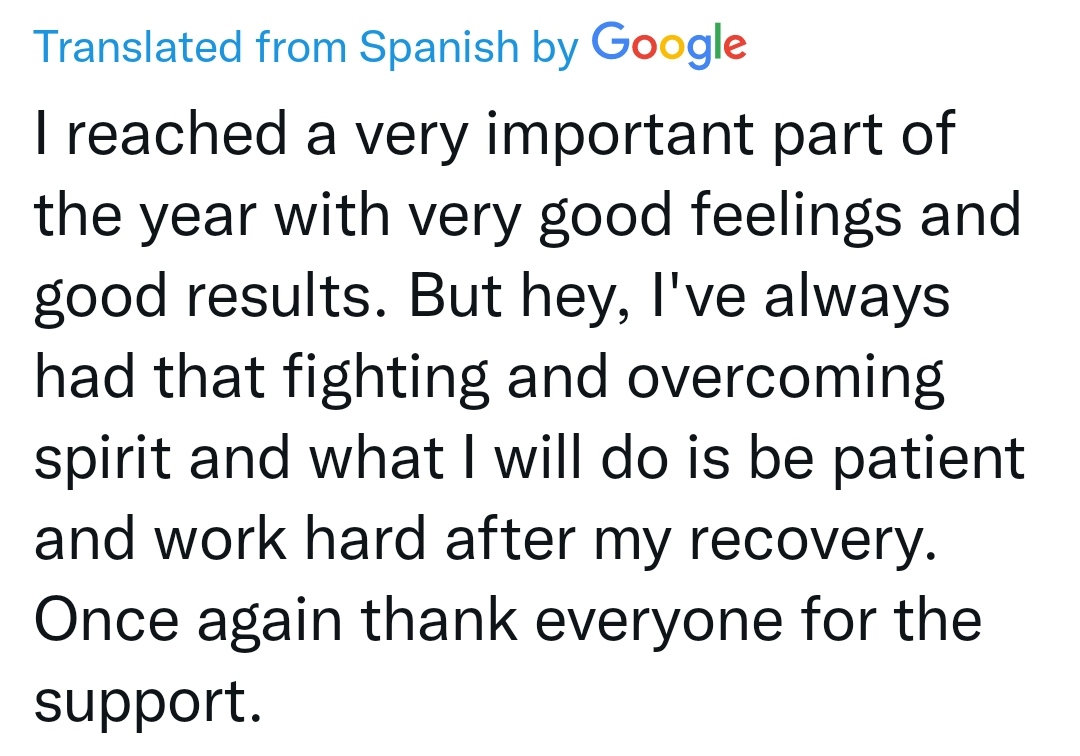
Task: Click the word 'hard' in the text
Action: point(366,538)
